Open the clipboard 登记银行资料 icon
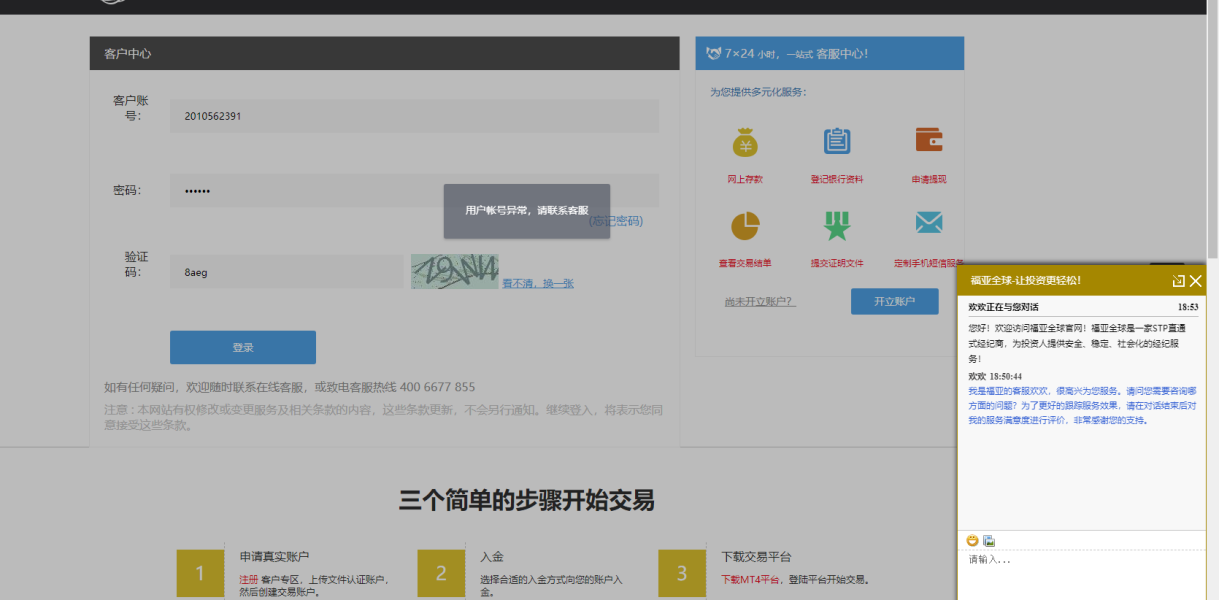This screenshot has width=1219, height=600. tap(837, 142)
